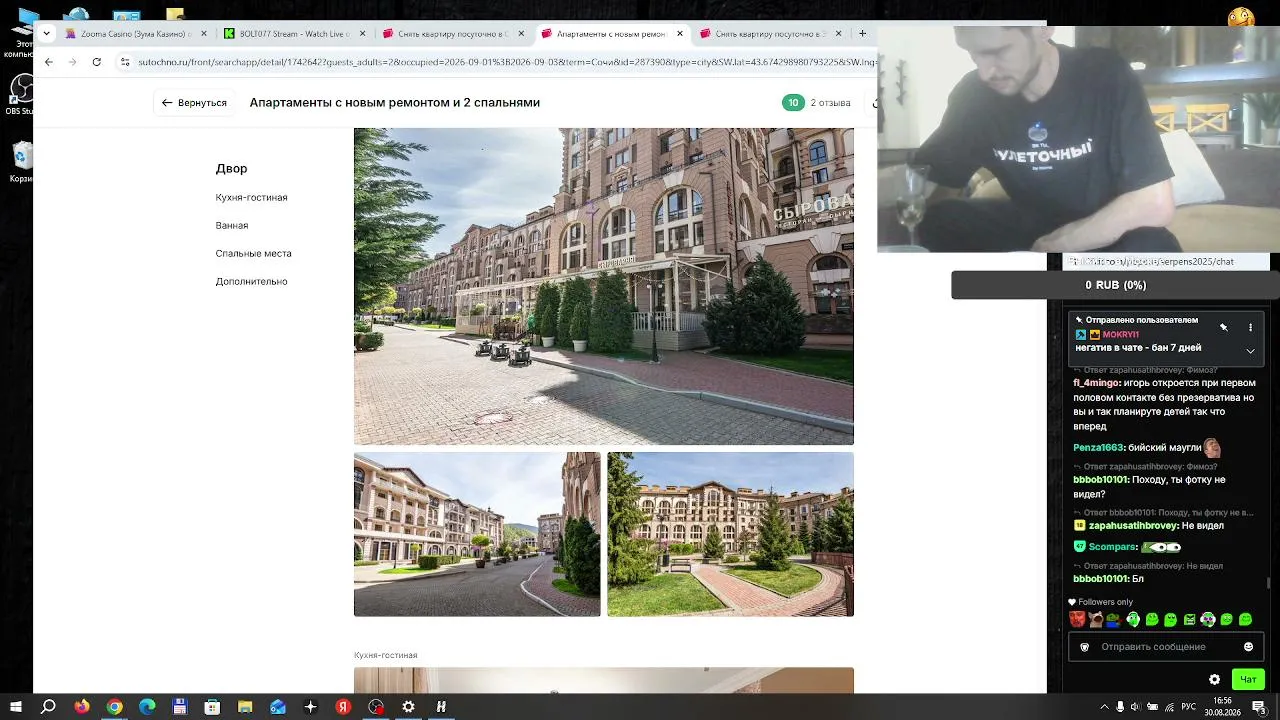
Task: Open the floppy disk app in taskbar
Action: pos(180,707)
